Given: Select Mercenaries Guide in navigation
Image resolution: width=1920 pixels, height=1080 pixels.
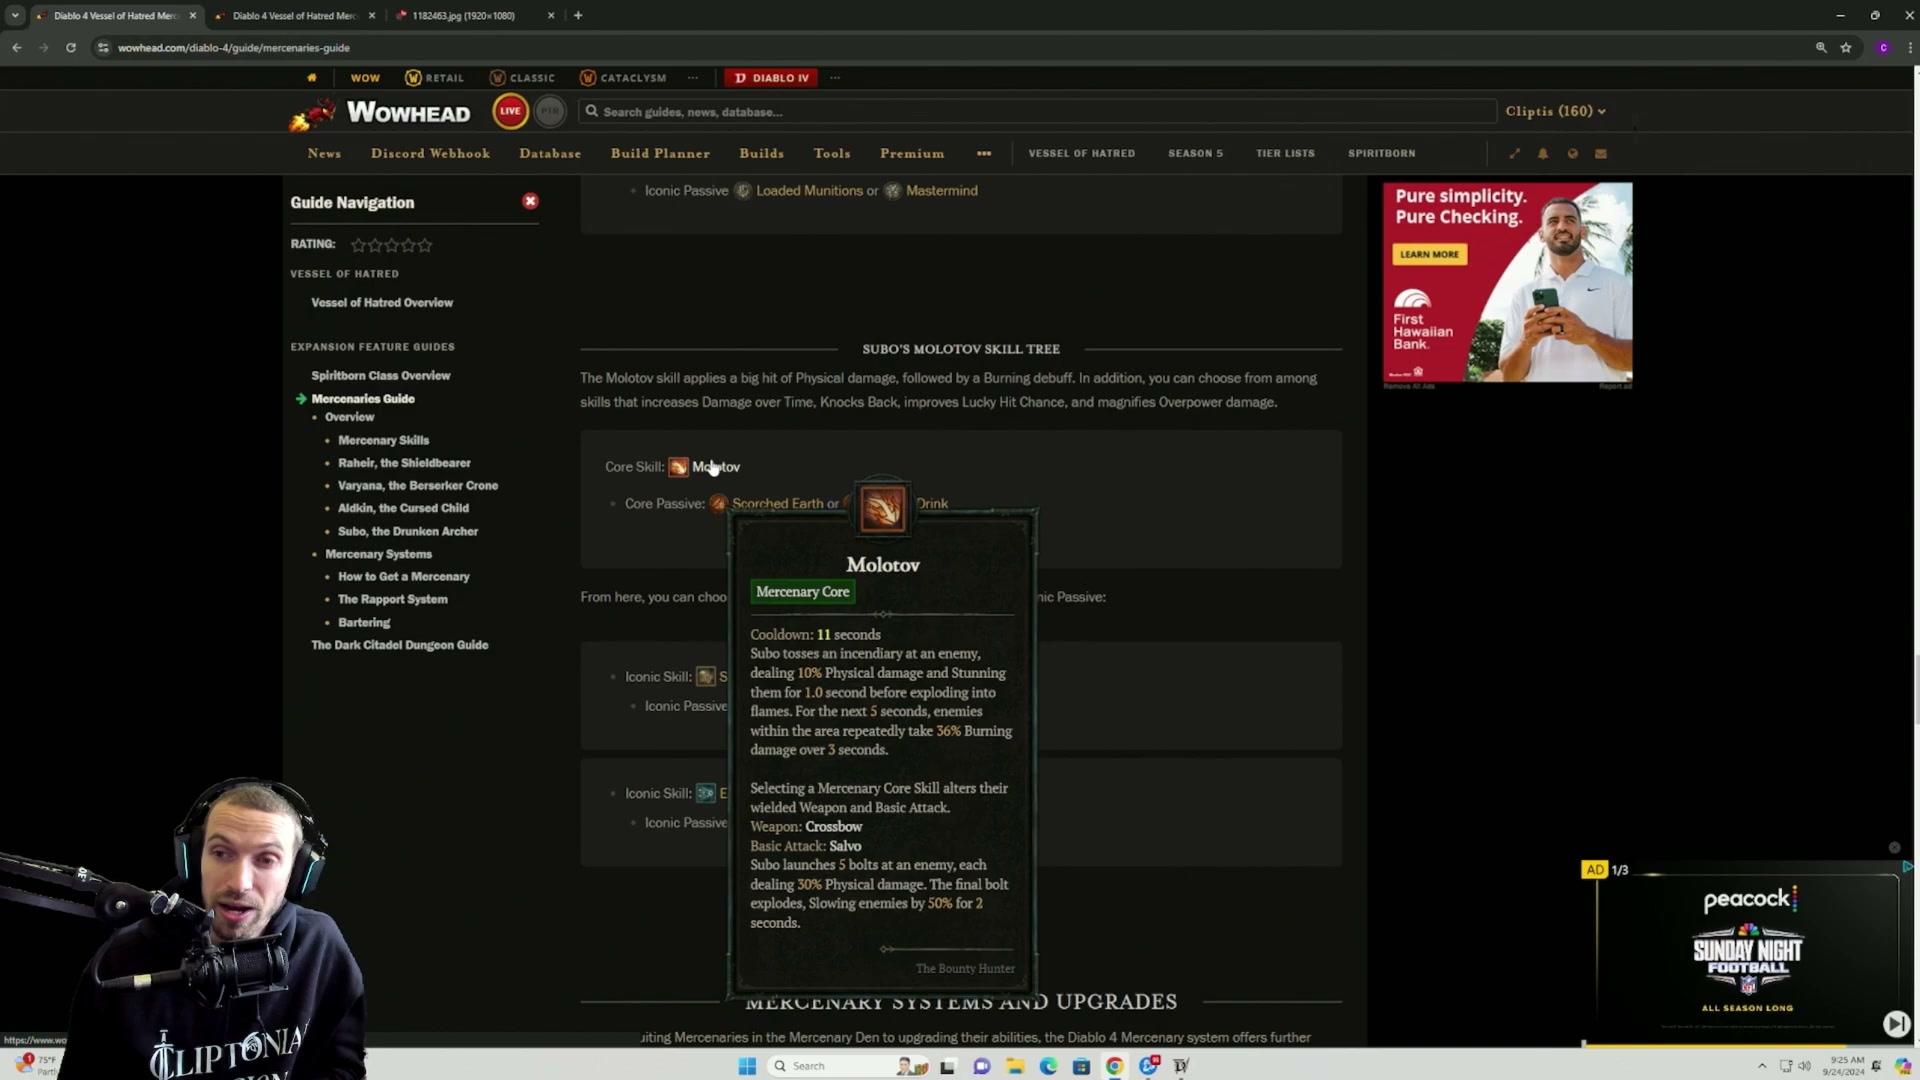Looking at the screenshot, I should (x=363, y=399).
